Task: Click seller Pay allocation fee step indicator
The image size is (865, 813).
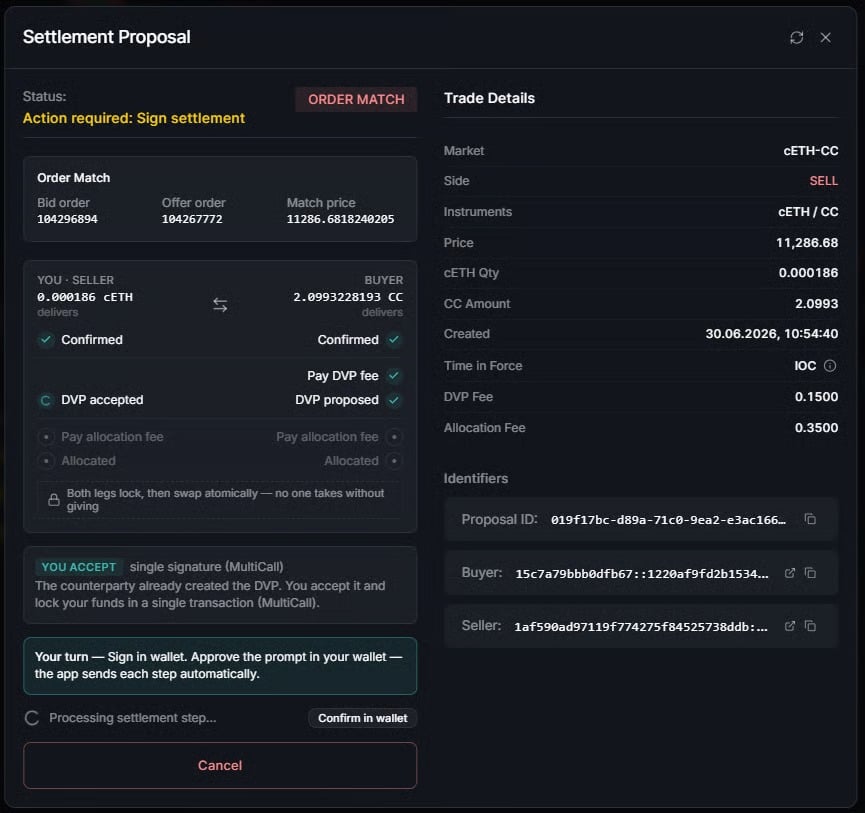Action: tap(46, 437)
